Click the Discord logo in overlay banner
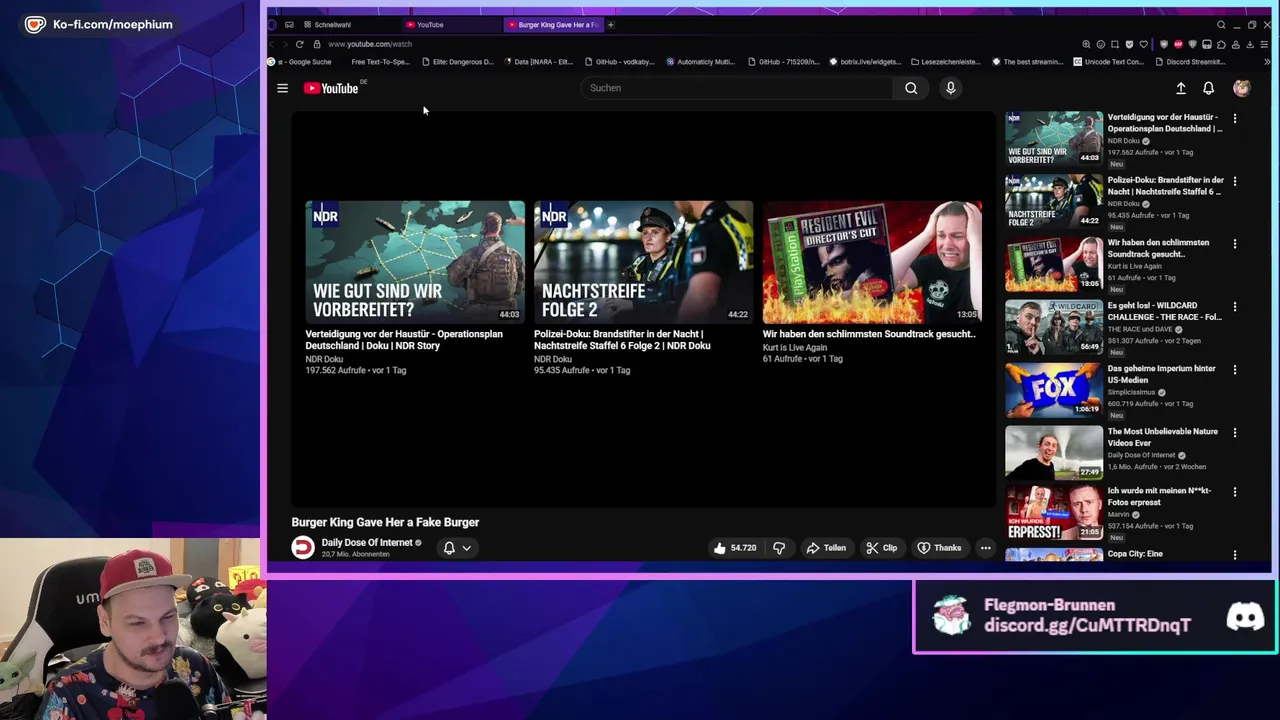The image size is (1280, 720). 1245,616
